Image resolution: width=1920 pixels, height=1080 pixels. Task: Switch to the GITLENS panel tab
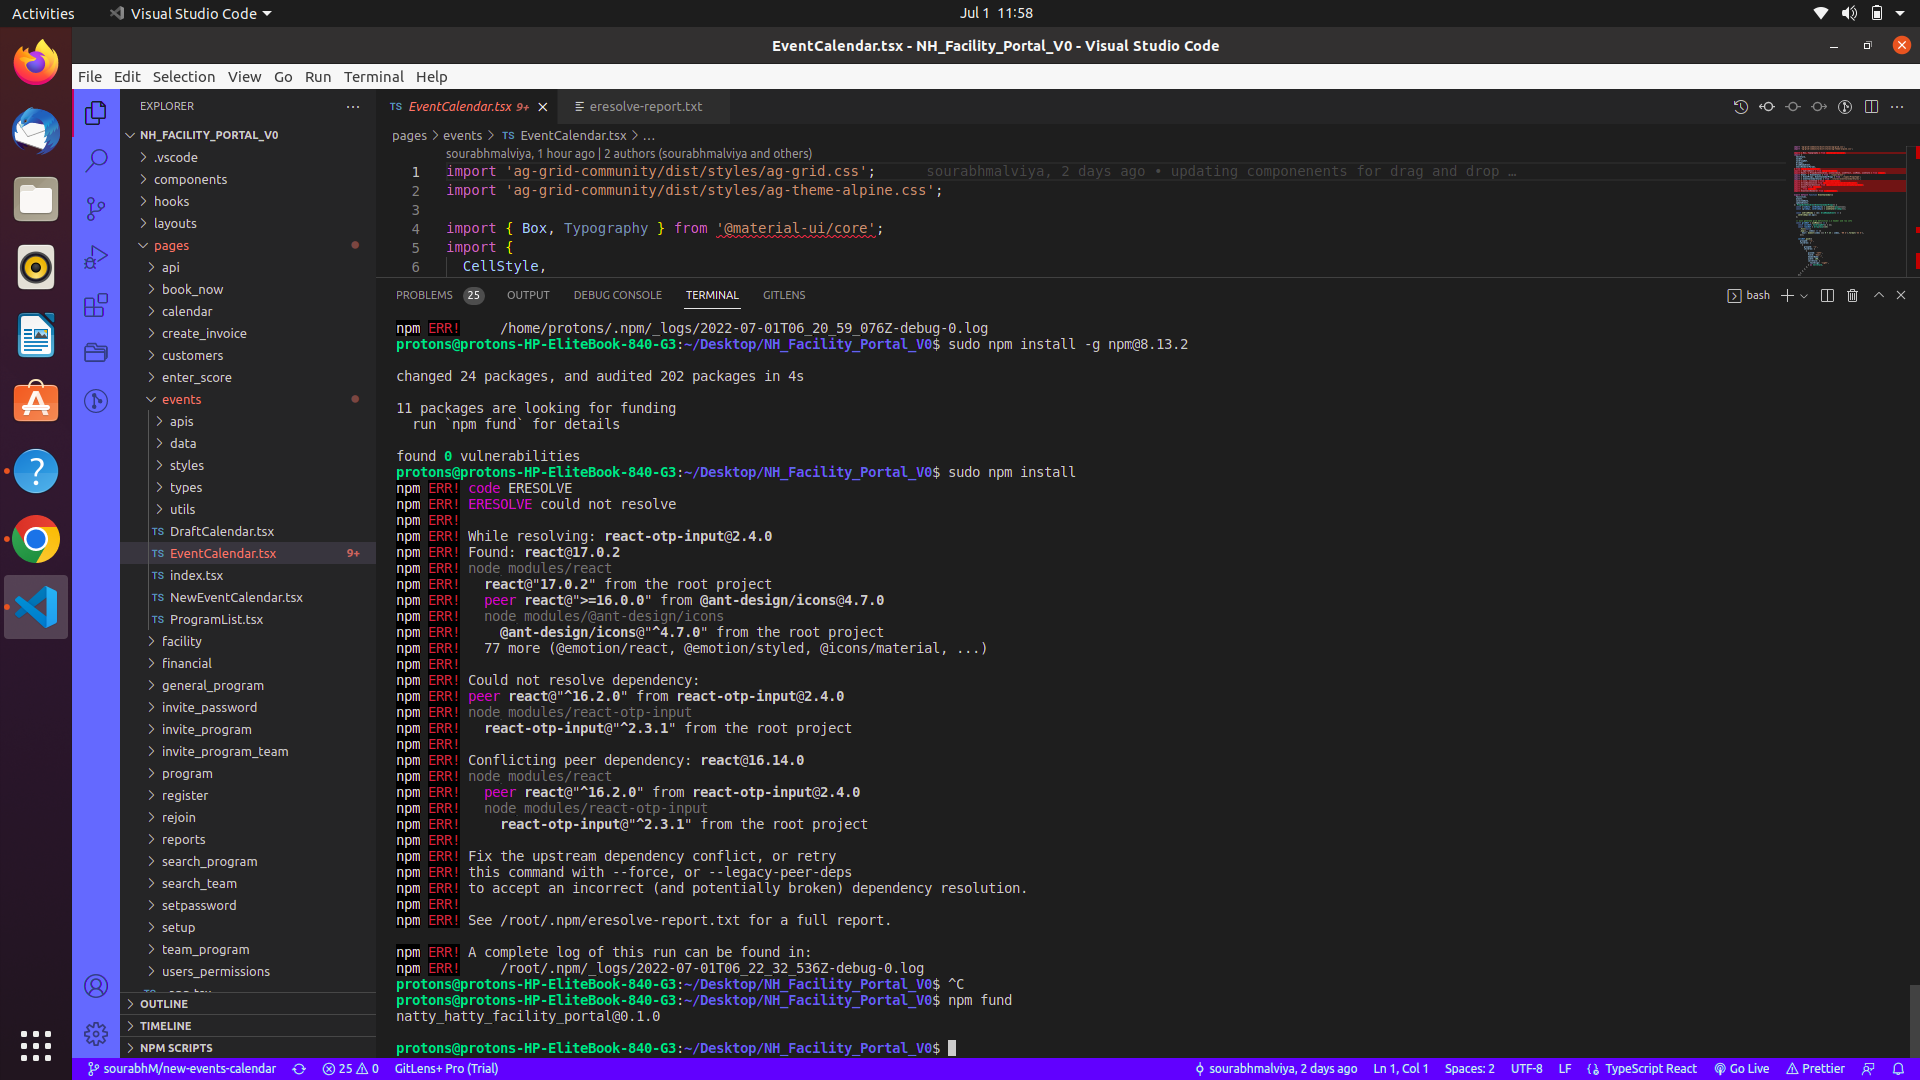(783, 295)
